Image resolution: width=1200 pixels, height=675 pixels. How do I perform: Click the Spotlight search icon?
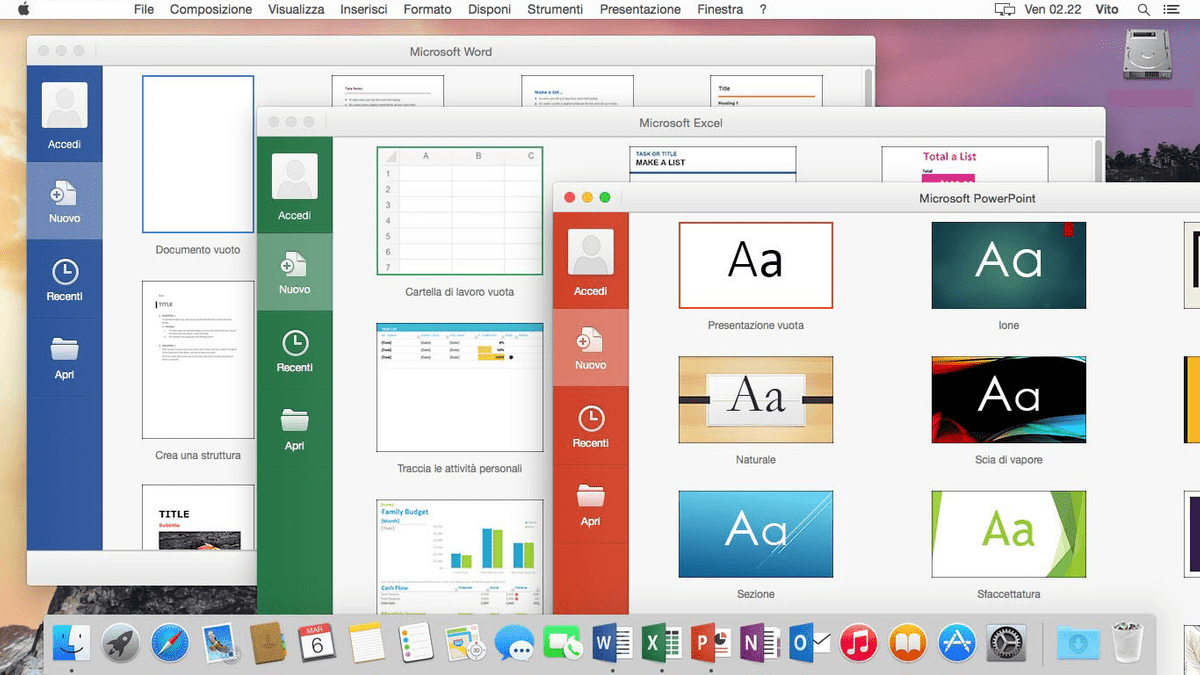(x=1143, y=9)
